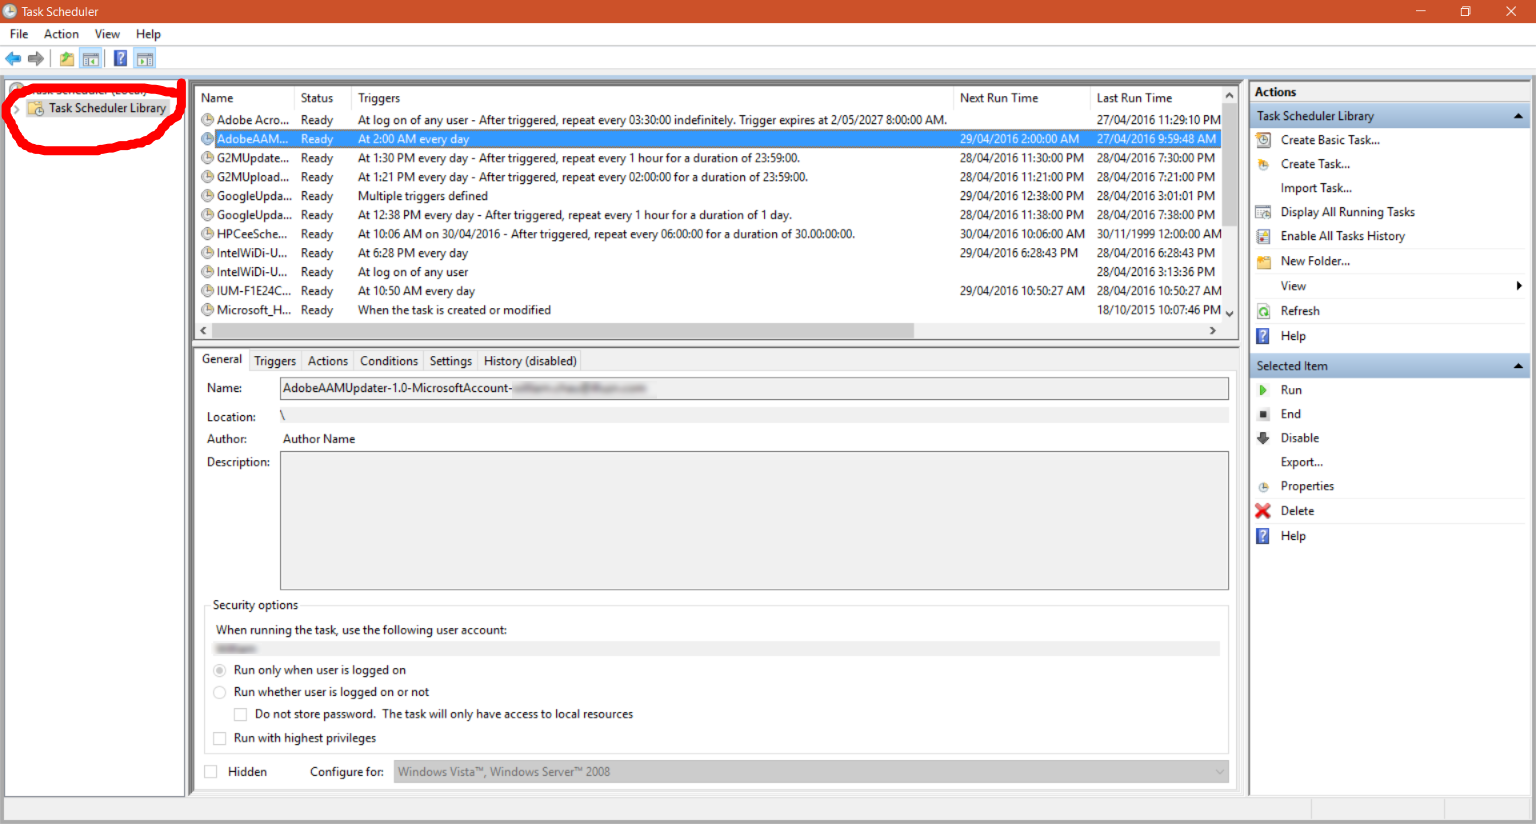Viewport: 1536px width, 824px height.
Task: Select Task Scheduler Library in the tree
Action: (107, 108)
